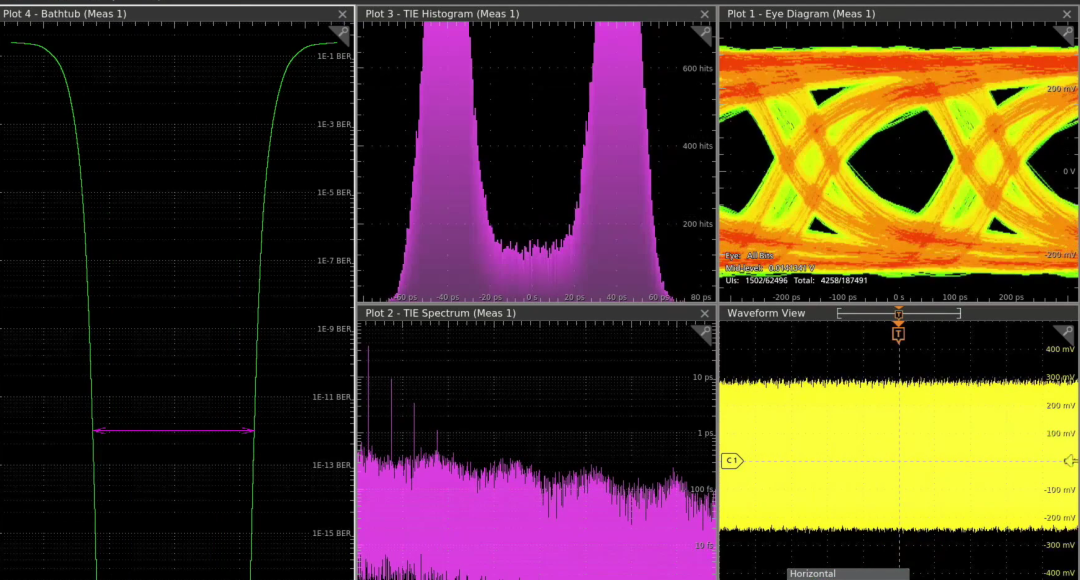1080x580 pixels.
Task: Click the UIs 1502/62496 readout
Action: point(756,280)
